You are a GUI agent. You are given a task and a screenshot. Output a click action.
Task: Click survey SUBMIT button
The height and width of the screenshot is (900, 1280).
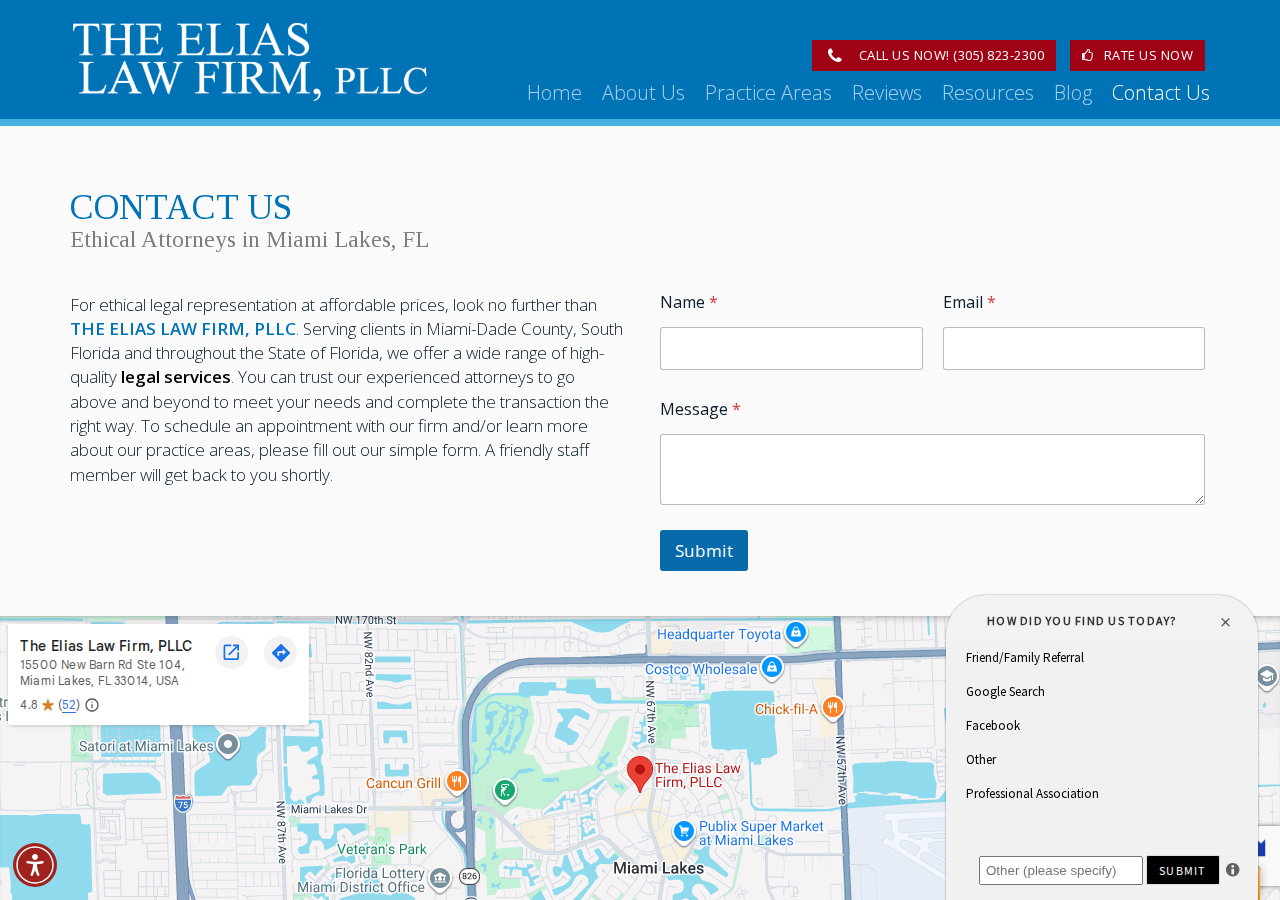tap(1183, 870)
